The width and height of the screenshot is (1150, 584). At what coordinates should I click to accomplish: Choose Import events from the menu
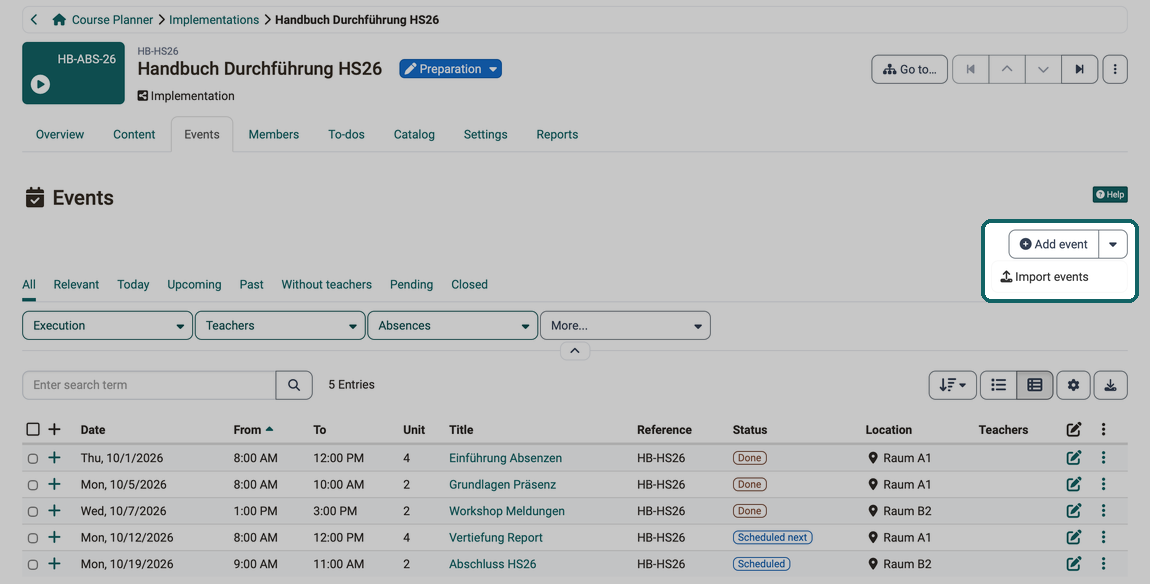click(x=1044, y=277)
